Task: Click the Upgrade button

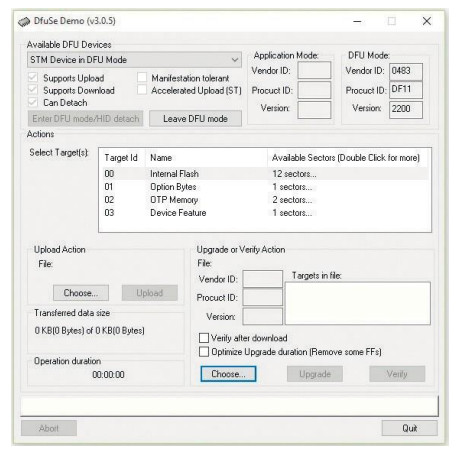Action: click(x=315, y=374)
